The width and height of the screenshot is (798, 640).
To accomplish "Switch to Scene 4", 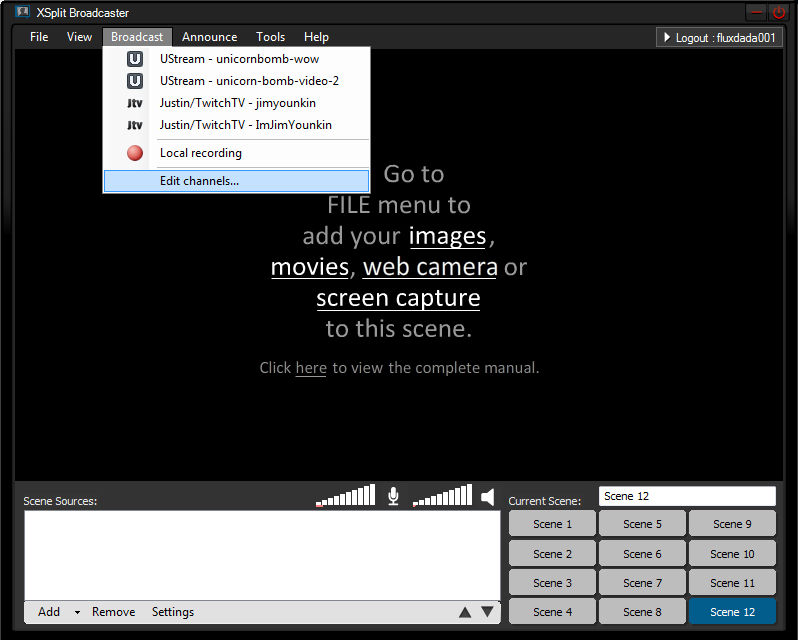I will click(552, 612).
